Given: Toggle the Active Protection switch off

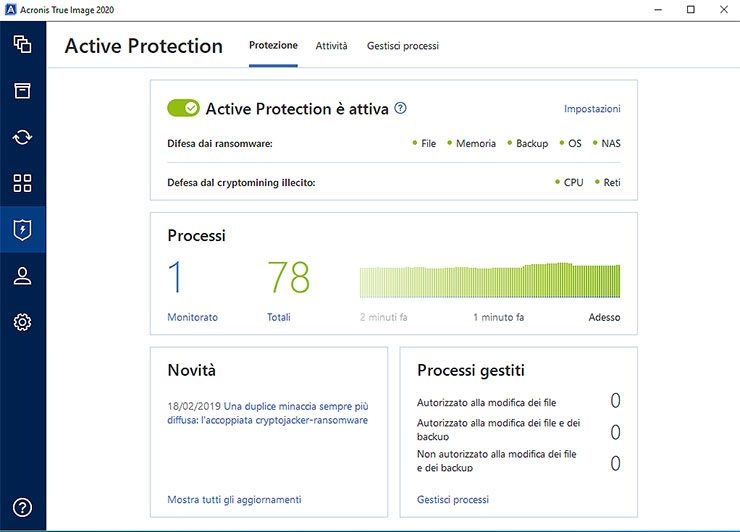Looking at the screenshot, I should click(x=184, y=108).
